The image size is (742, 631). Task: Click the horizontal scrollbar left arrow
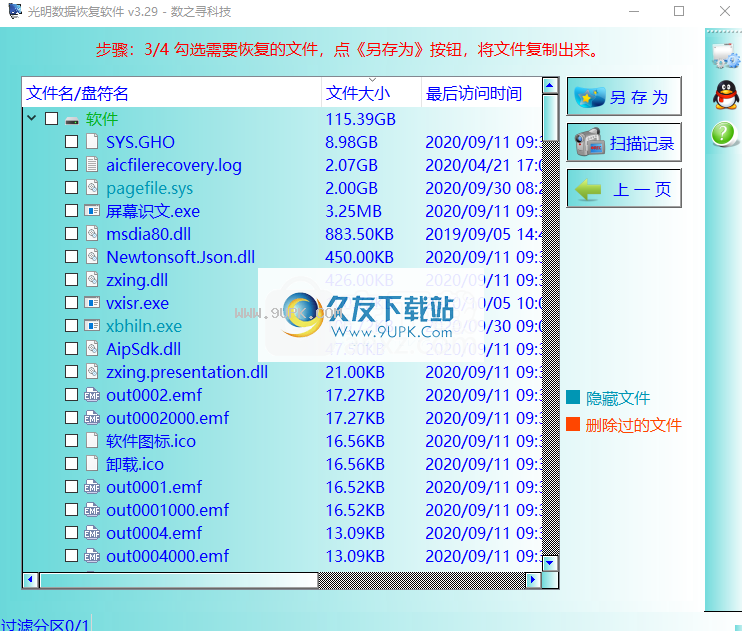(x=31, y=579)
